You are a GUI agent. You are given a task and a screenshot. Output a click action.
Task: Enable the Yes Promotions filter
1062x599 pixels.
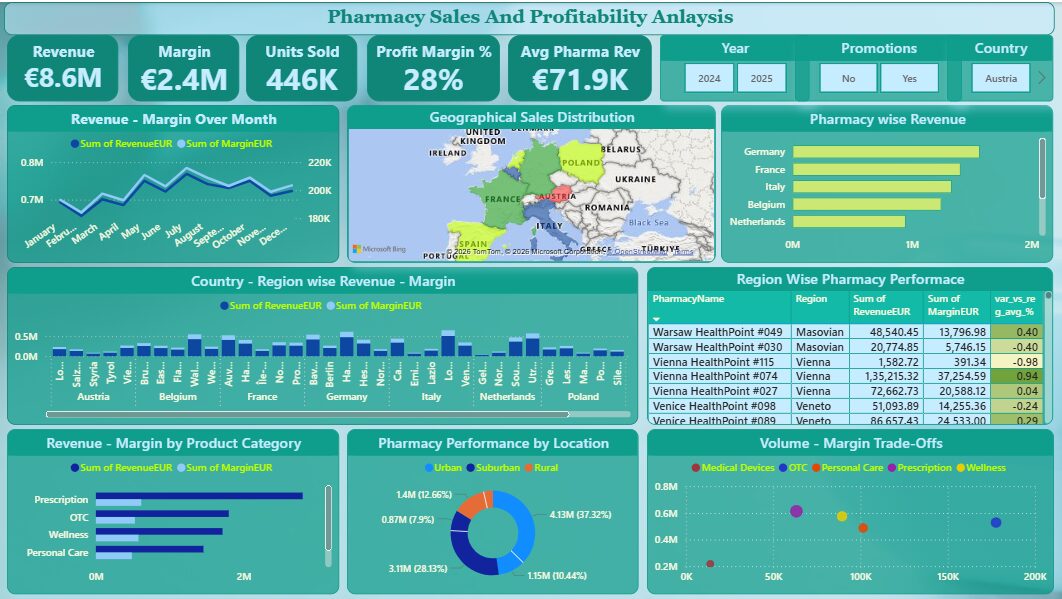[910, 77]
